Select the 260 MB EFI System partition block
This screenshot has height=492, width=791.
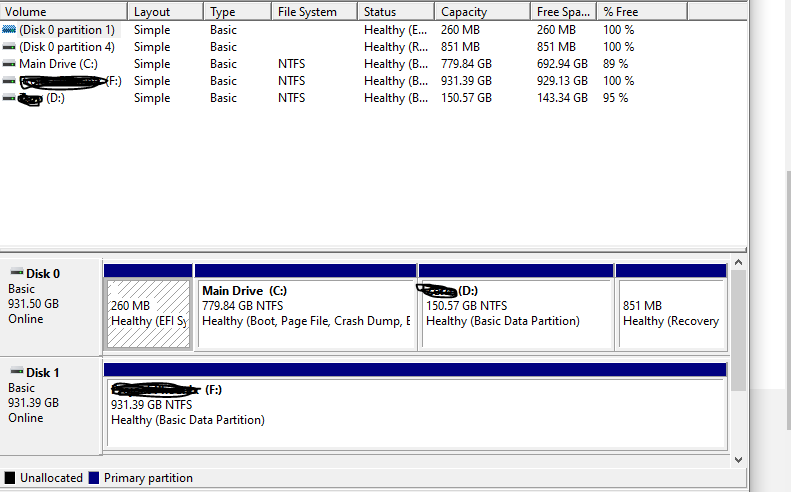pos(148,307)
